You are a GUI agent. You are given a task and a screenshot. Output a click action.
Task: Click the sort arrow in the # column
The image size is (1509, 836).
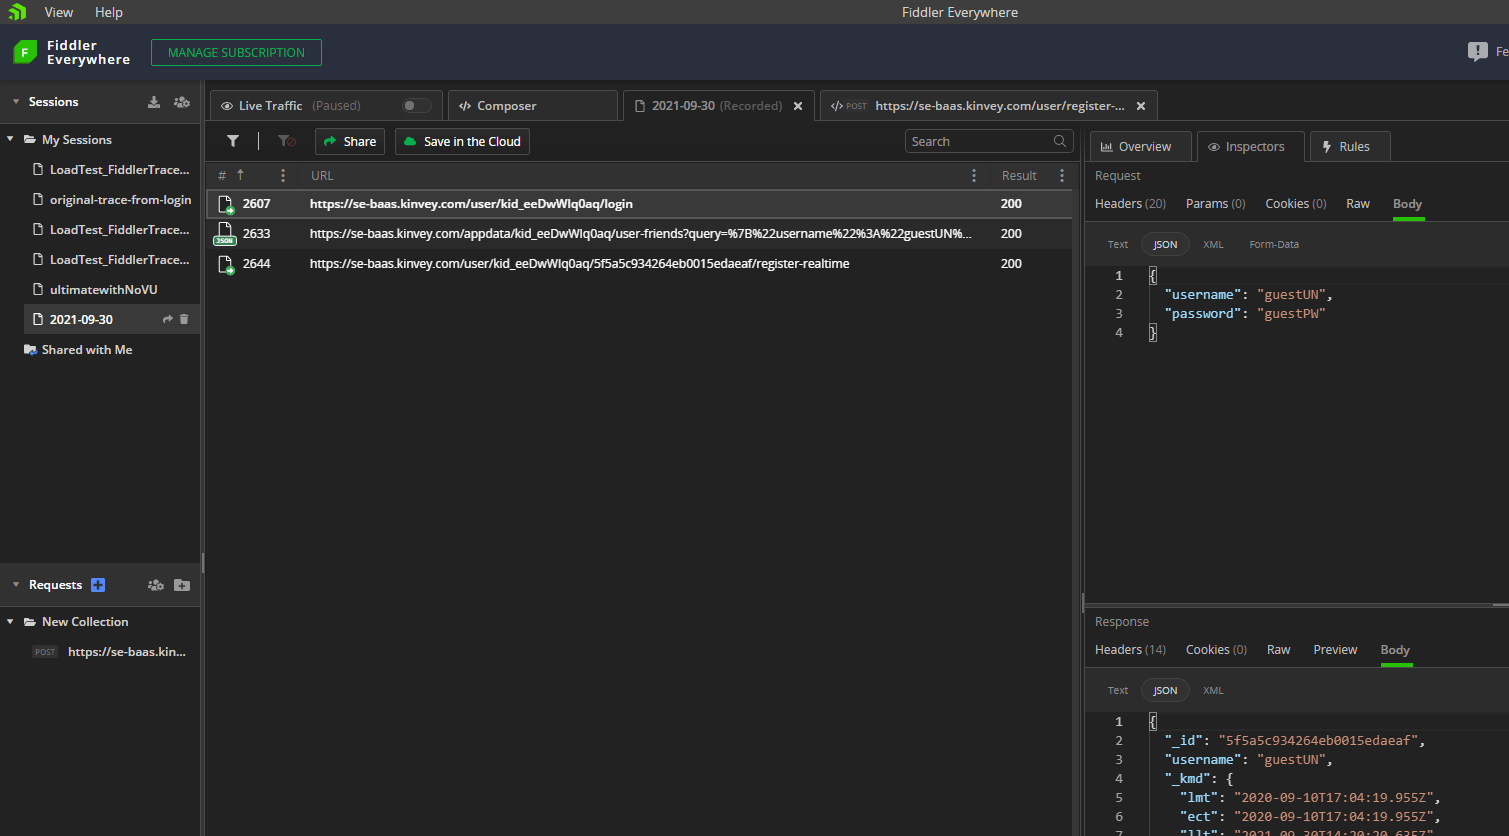point(240,175)
